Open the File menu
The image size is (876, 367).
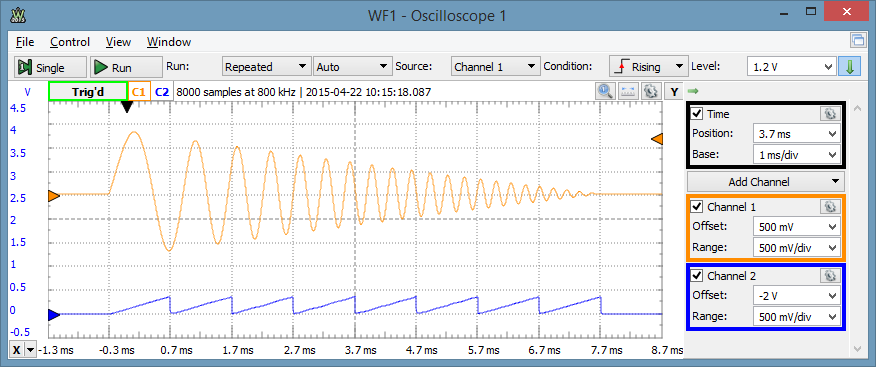coord(25,42)
